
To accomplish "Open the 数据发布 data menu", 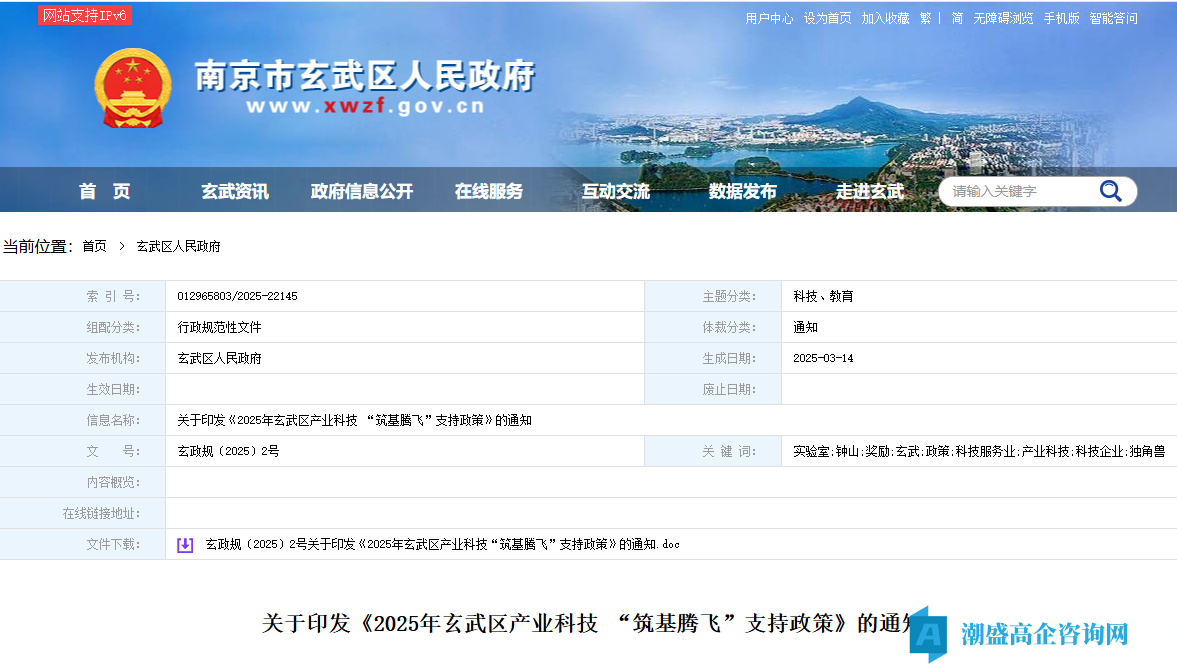I will (741, 191).
